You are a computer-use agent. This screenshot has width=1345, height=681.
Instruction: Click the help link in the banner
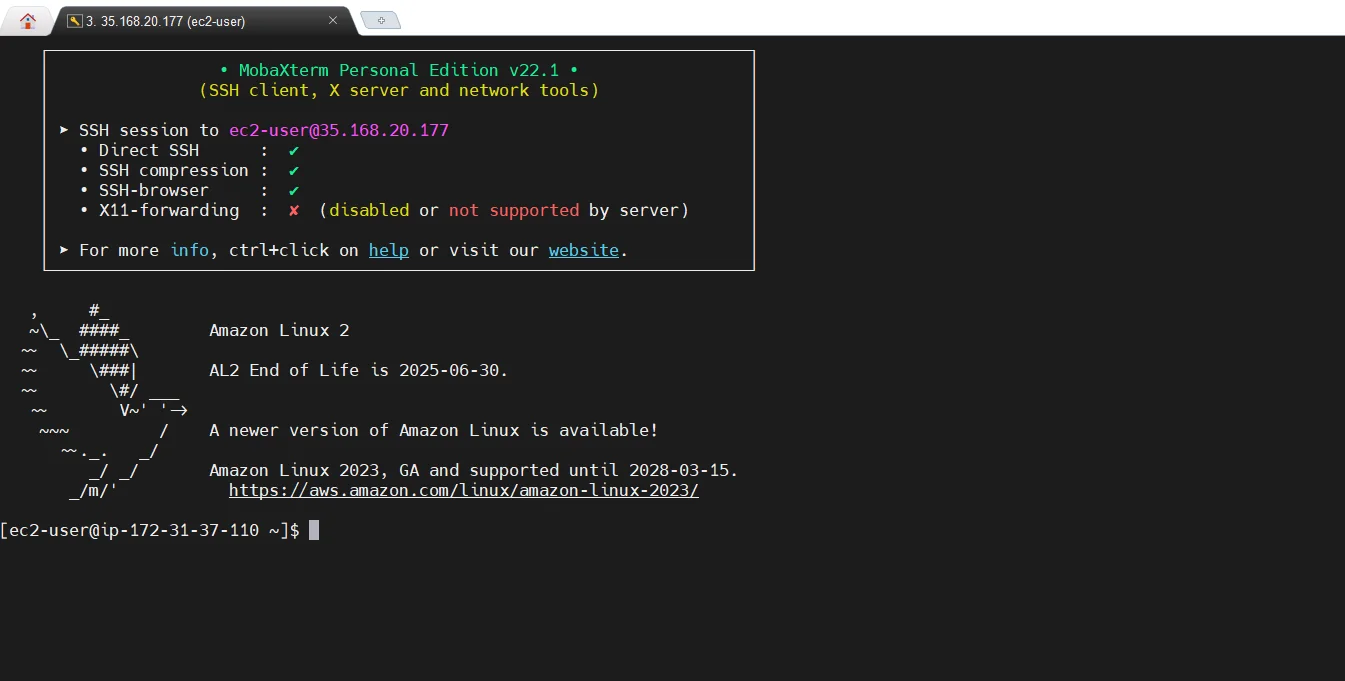(389, 250)
